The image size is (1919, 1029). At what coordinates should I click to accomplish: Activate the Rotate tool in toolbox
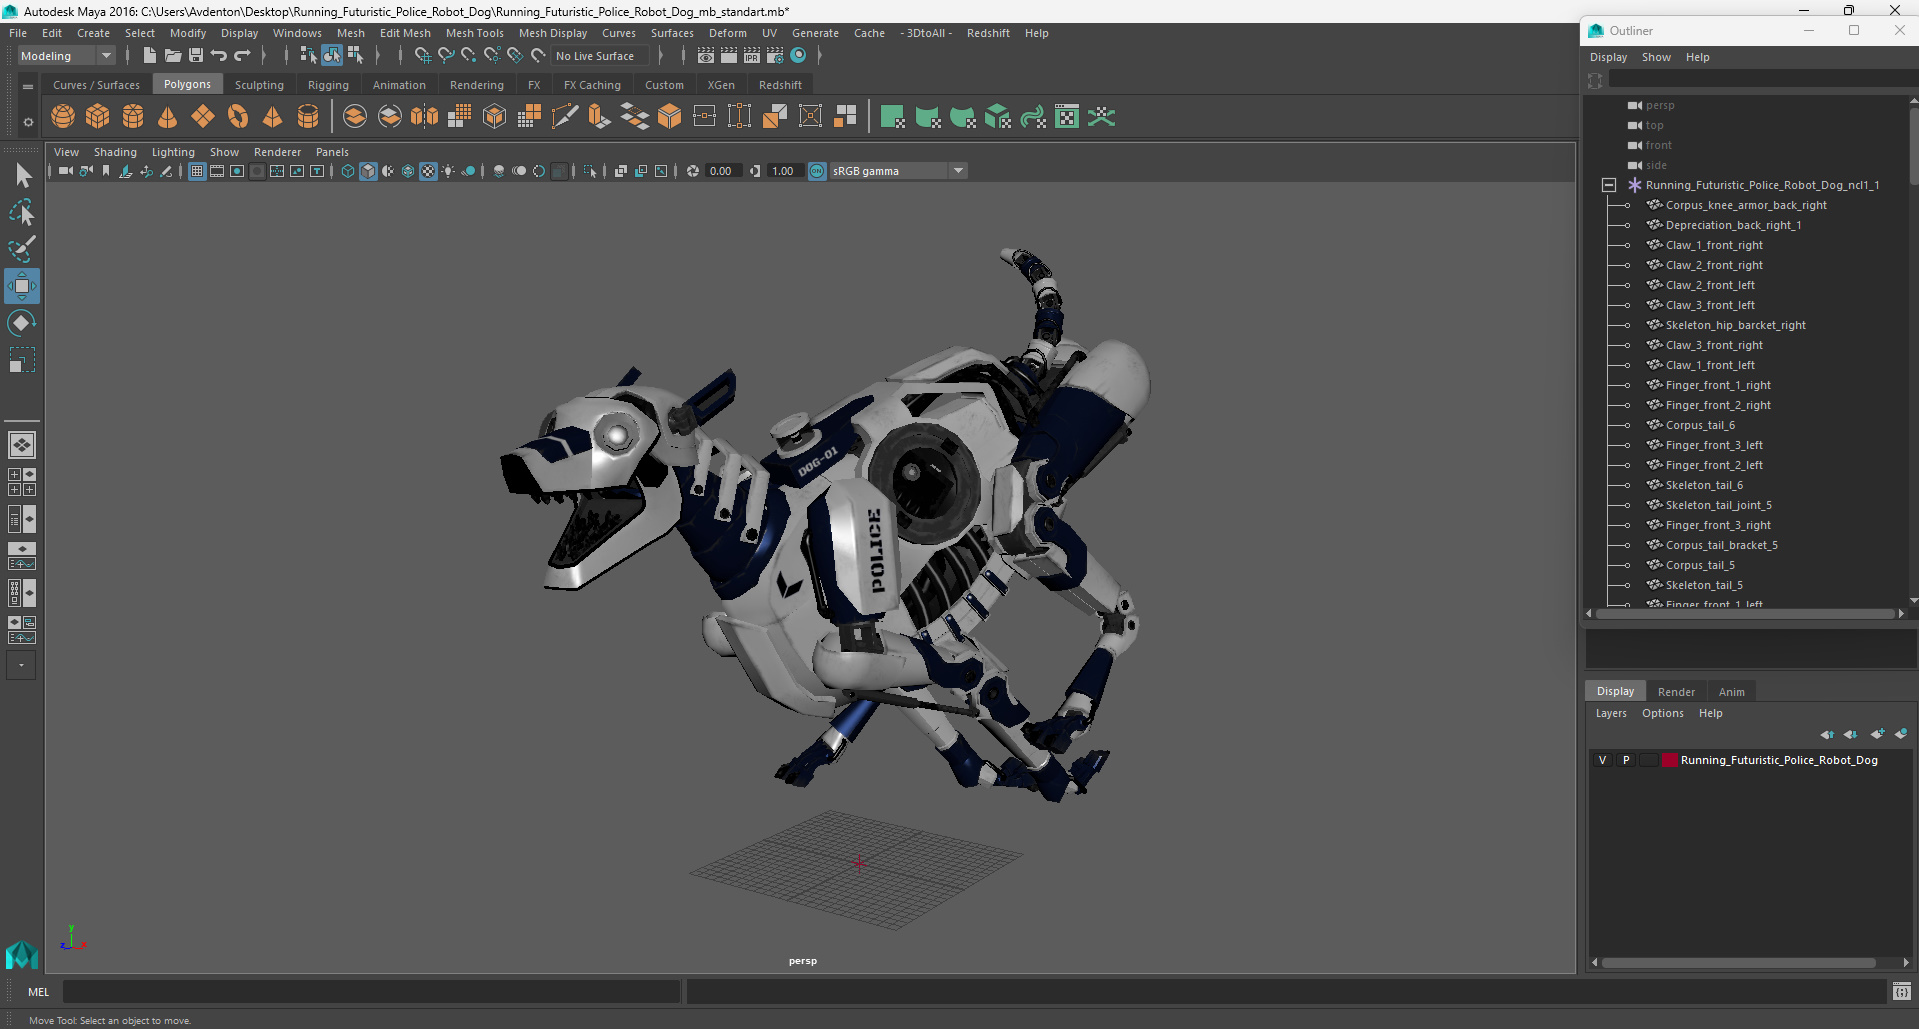(22, 323)
